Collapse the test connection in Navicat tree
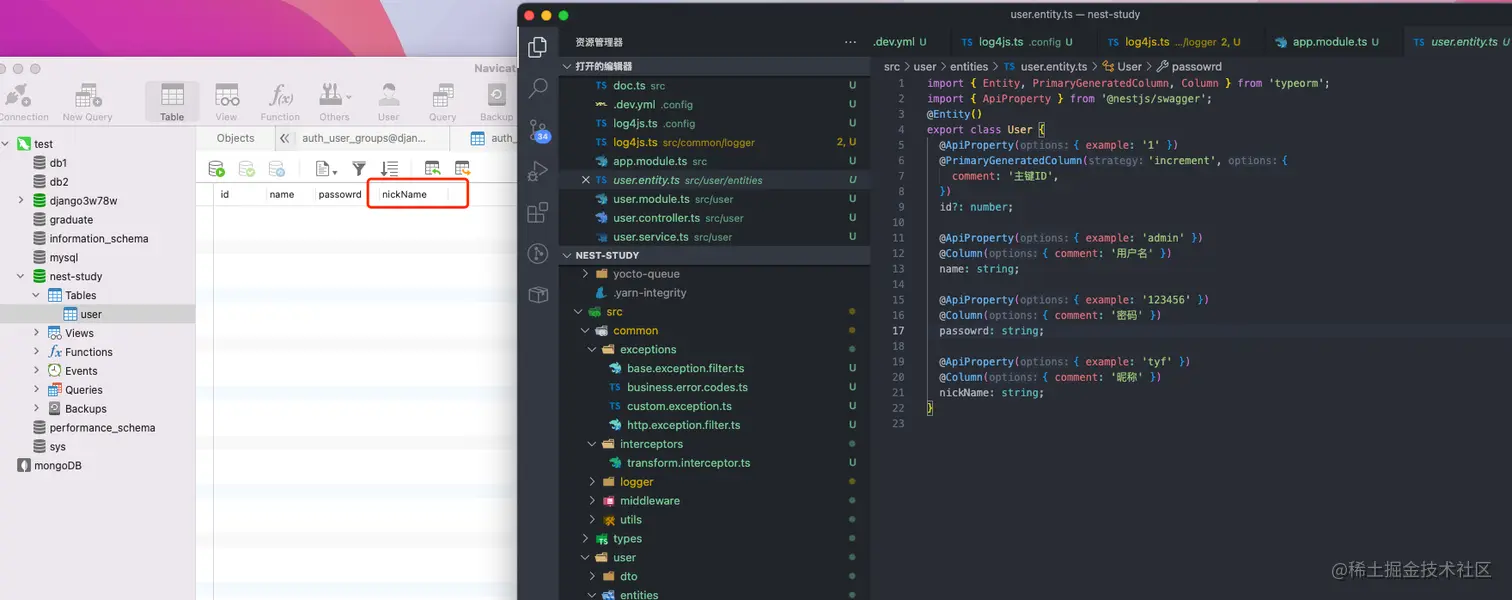The width and height of the screenshot is (1512, 600). tap(6, 144)
